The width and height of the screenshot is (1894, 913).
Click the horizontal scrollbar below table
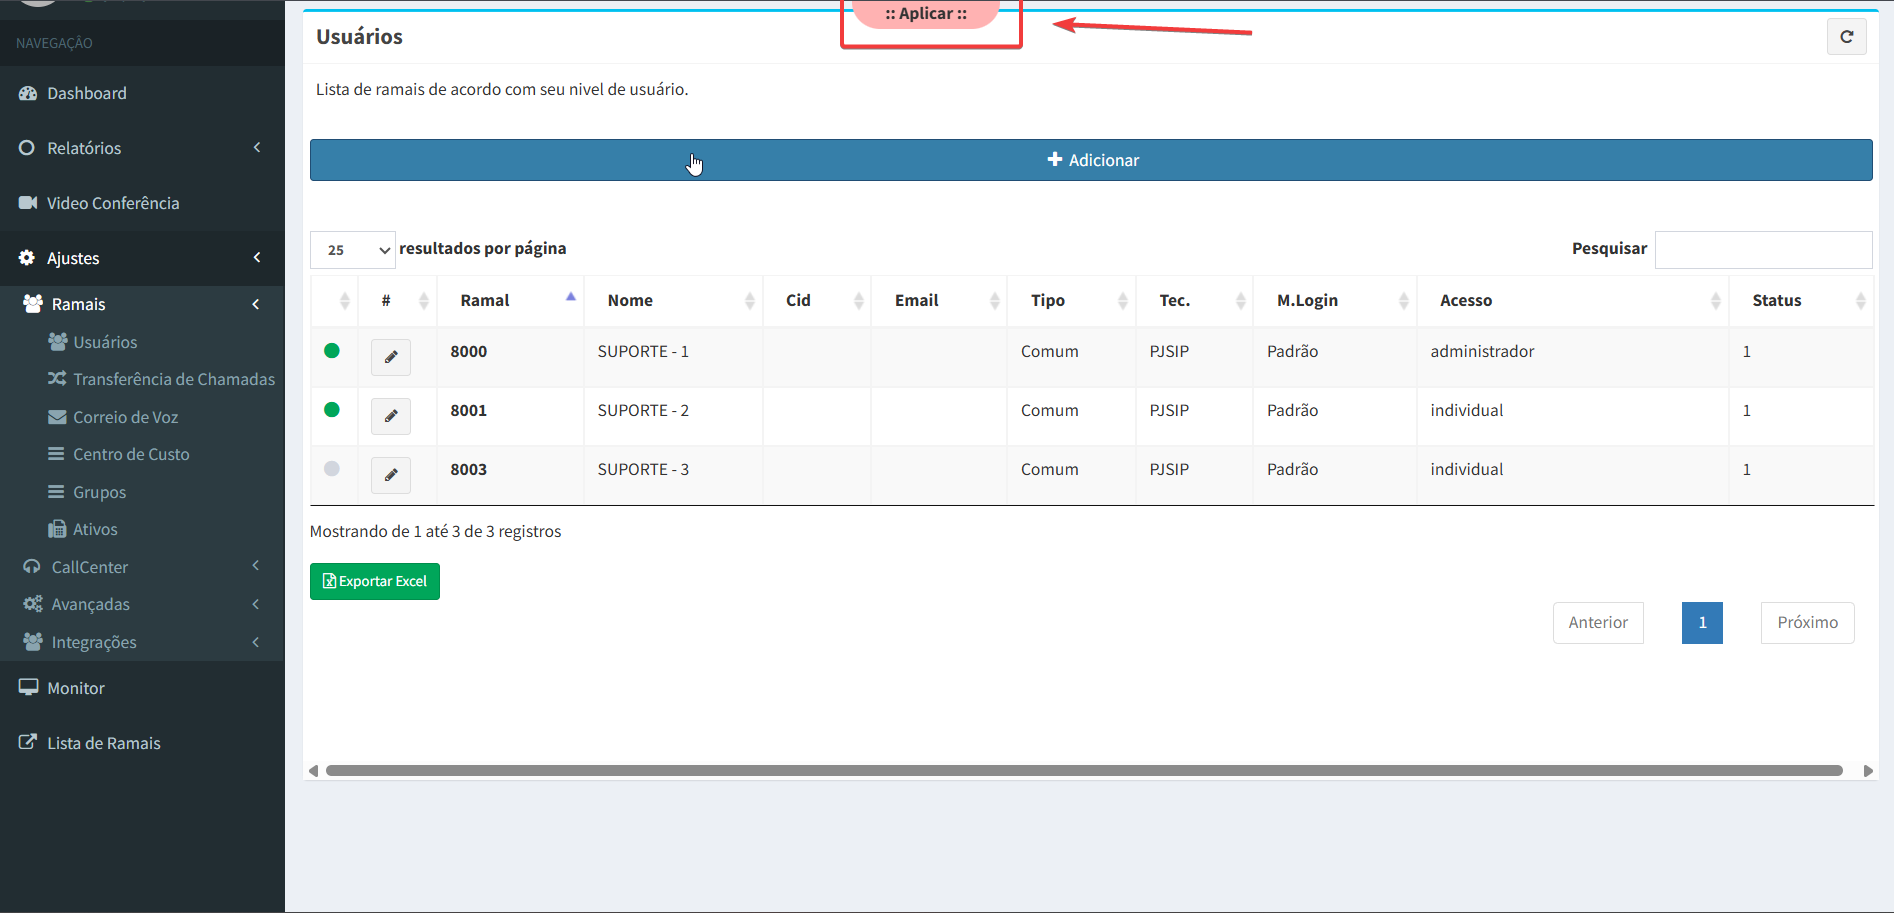coord(1083,771)
